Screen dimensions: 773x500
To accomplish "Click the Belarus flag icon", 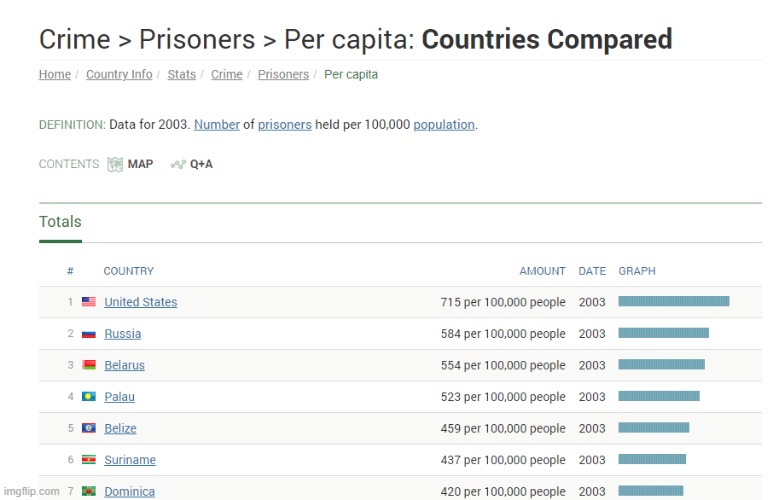I will coord(89,365).
